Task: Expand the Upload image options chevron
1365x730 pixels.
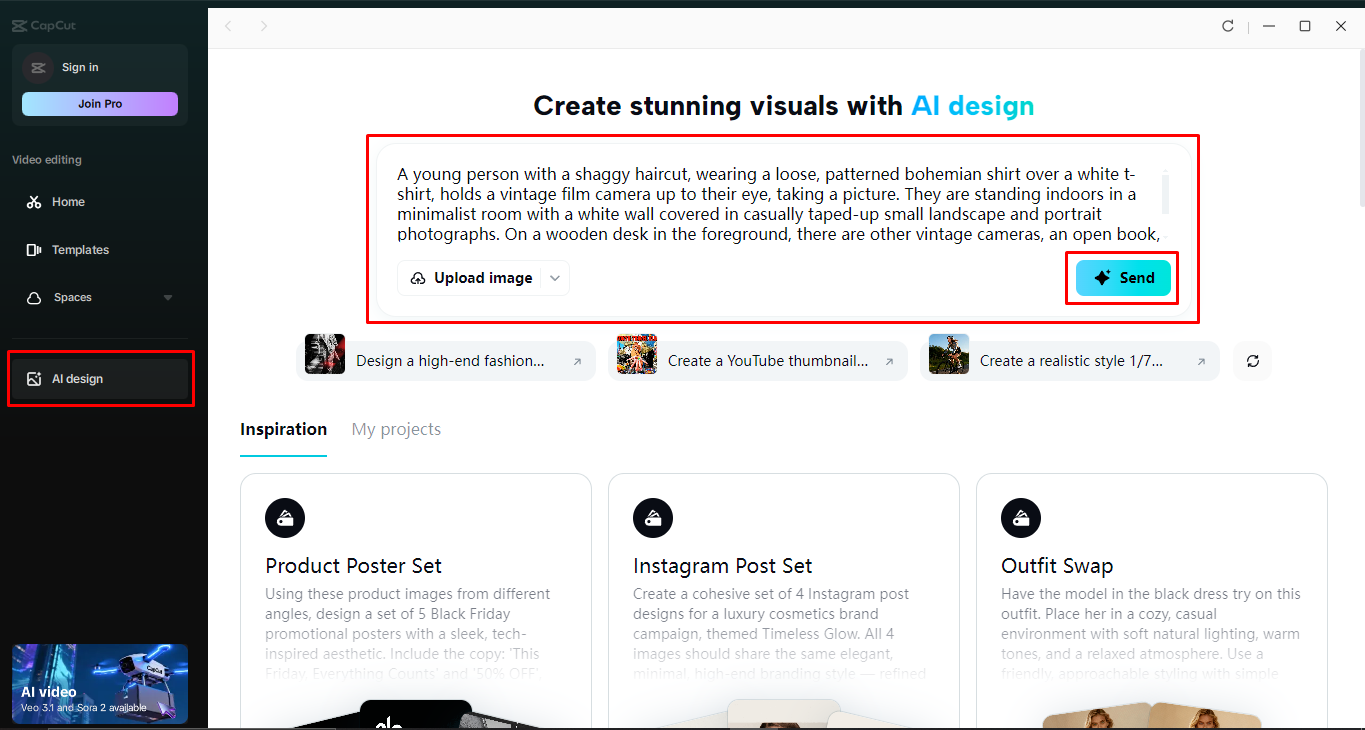Action: [555, 278]
